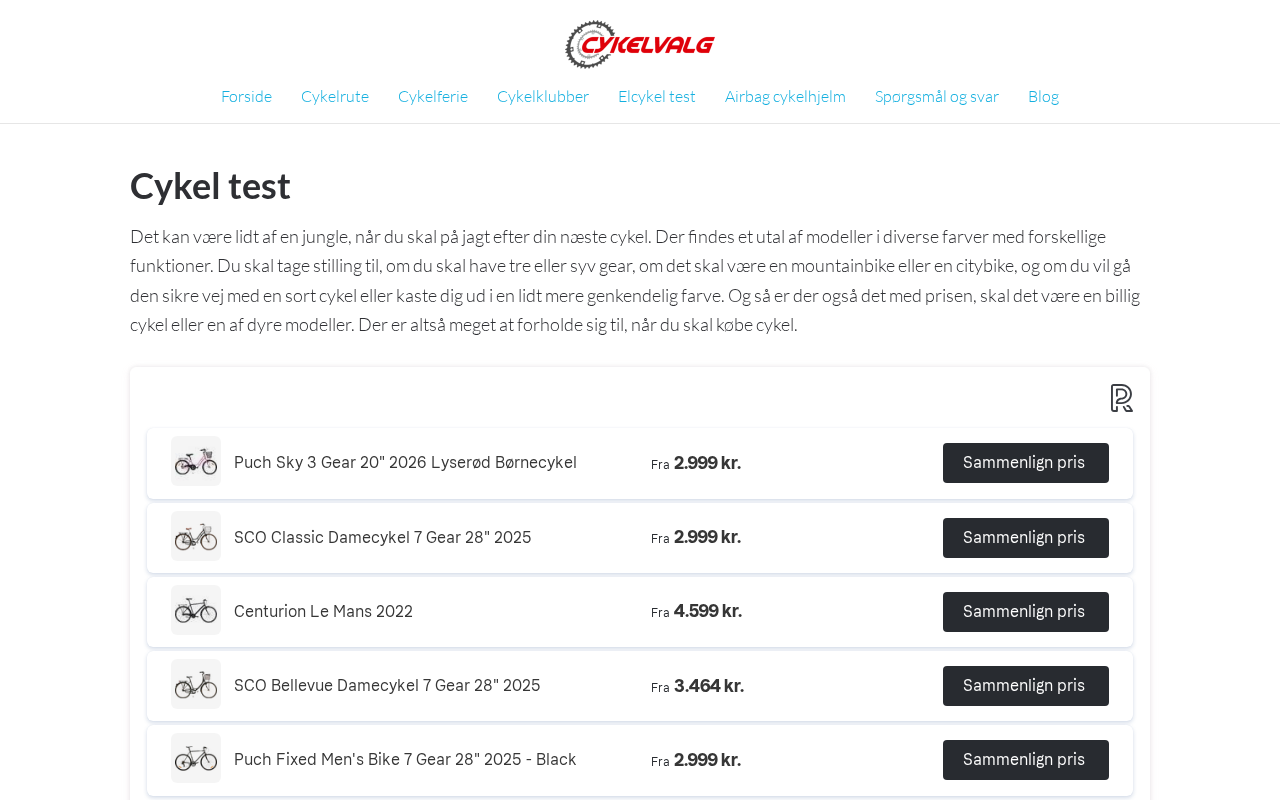Visit the Blog page

(x=1043, y=96)
